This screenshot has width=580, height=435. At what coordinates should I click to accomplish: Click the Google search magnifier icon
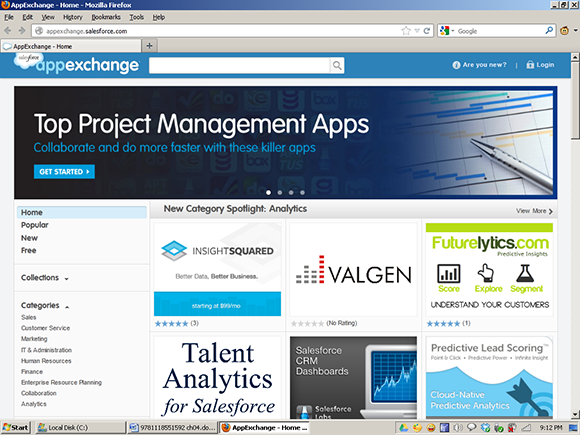pos(549,30)
